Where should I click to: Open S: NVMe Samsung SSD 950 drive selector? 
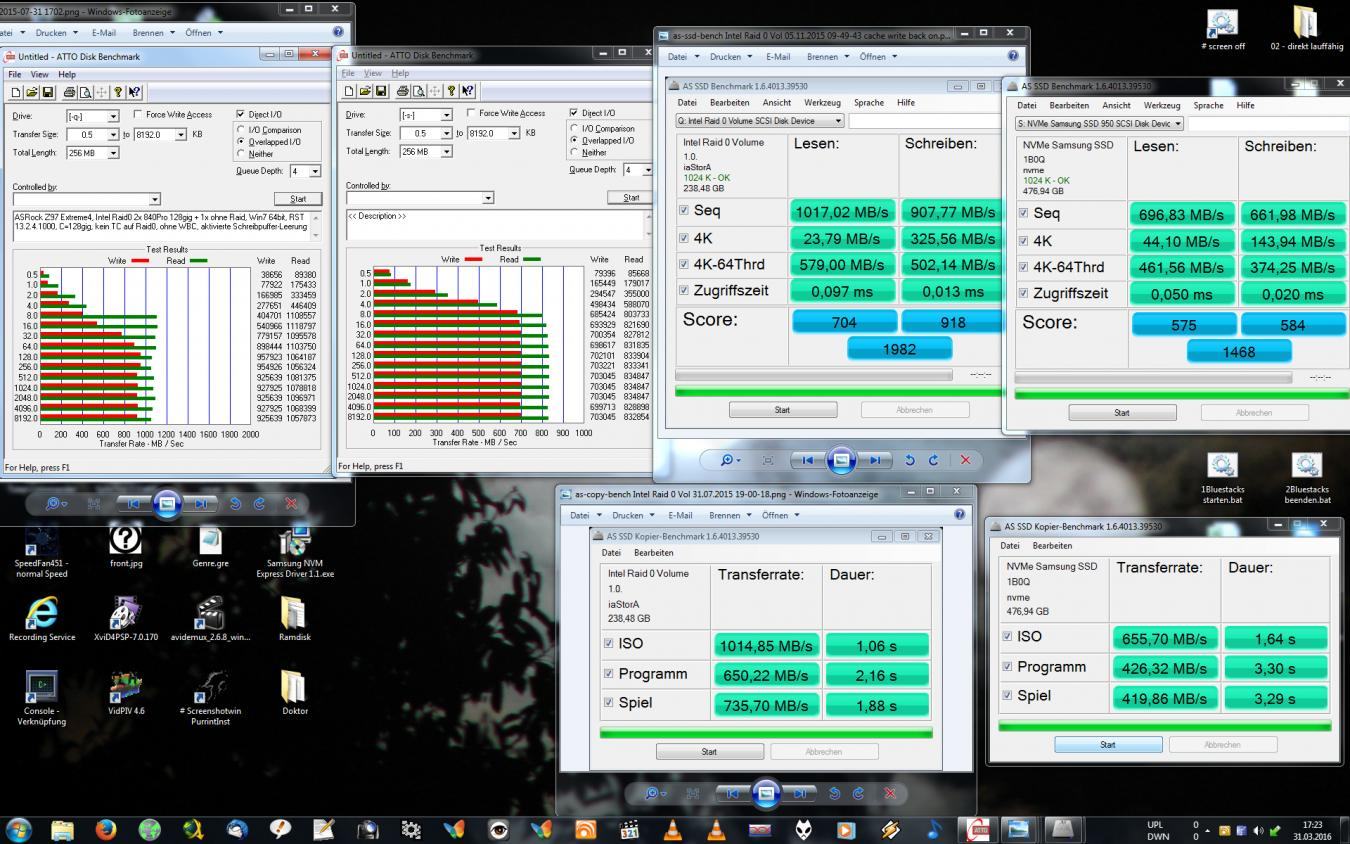coord(1099,124)
